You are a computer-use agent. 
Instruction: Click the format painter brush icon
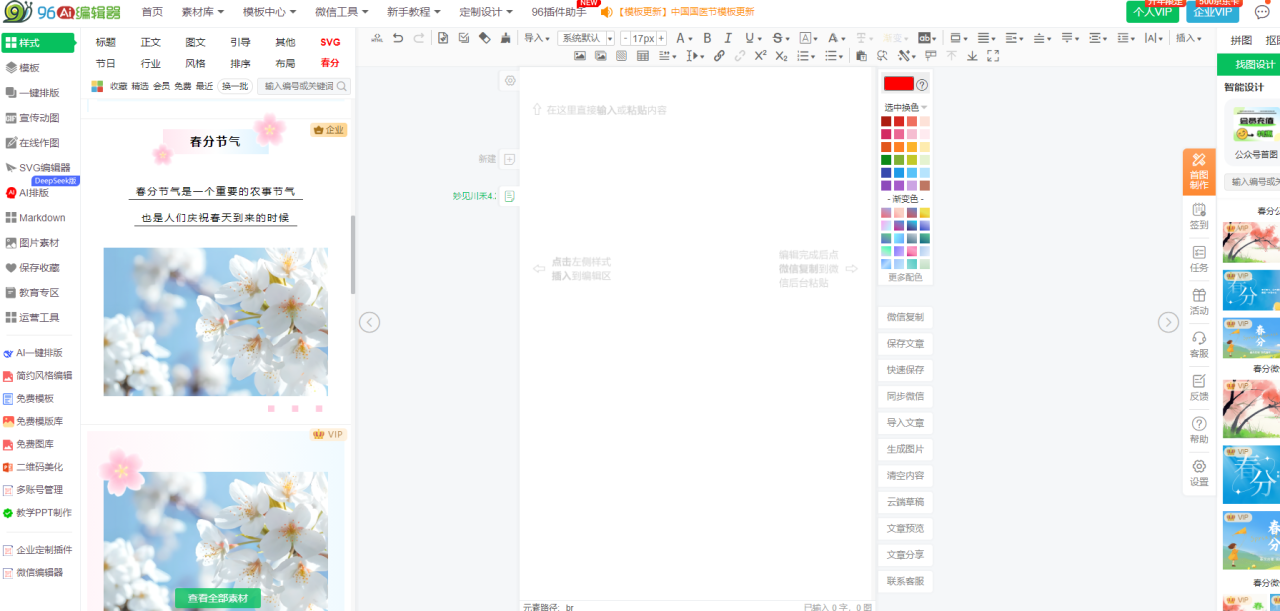(505, 38)
